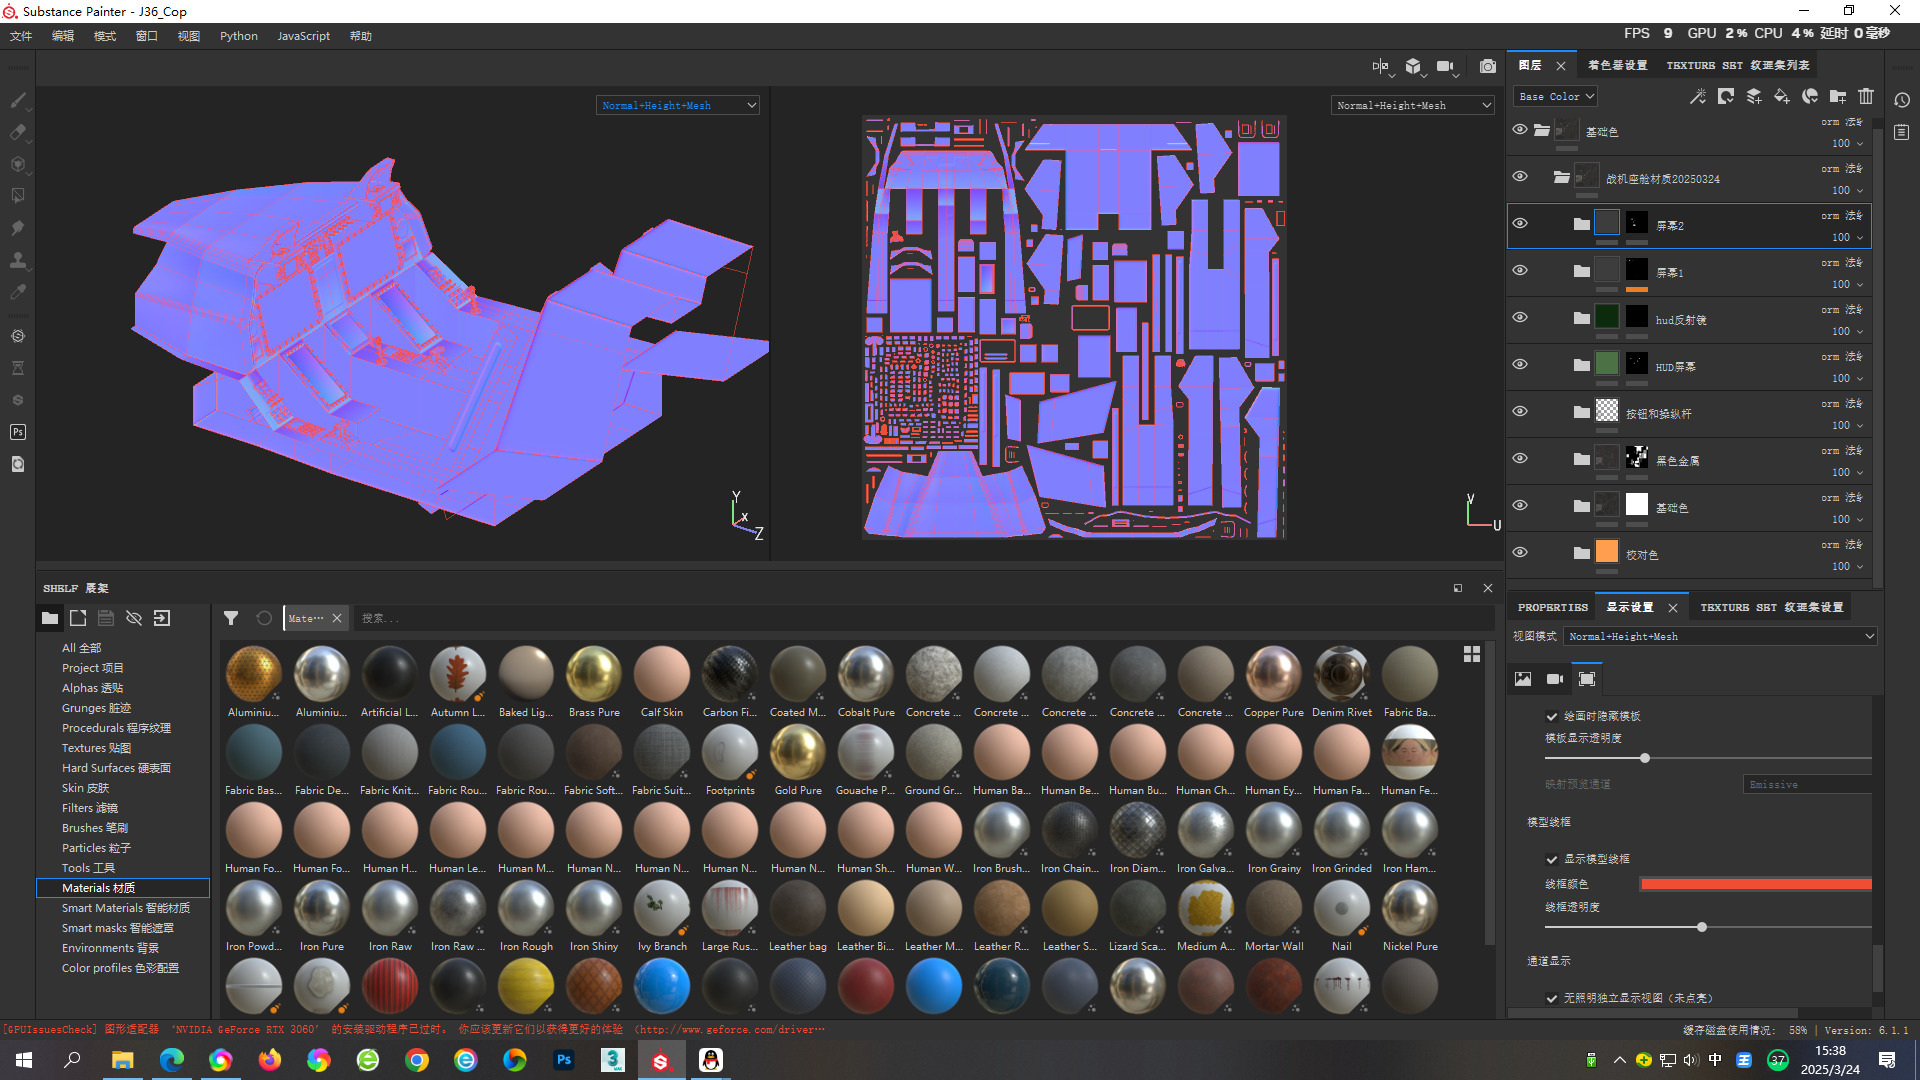Select the Polygon Fill tool
Image resolution: width=1920 pixels, height=1080 pixels.
point(18,196)
